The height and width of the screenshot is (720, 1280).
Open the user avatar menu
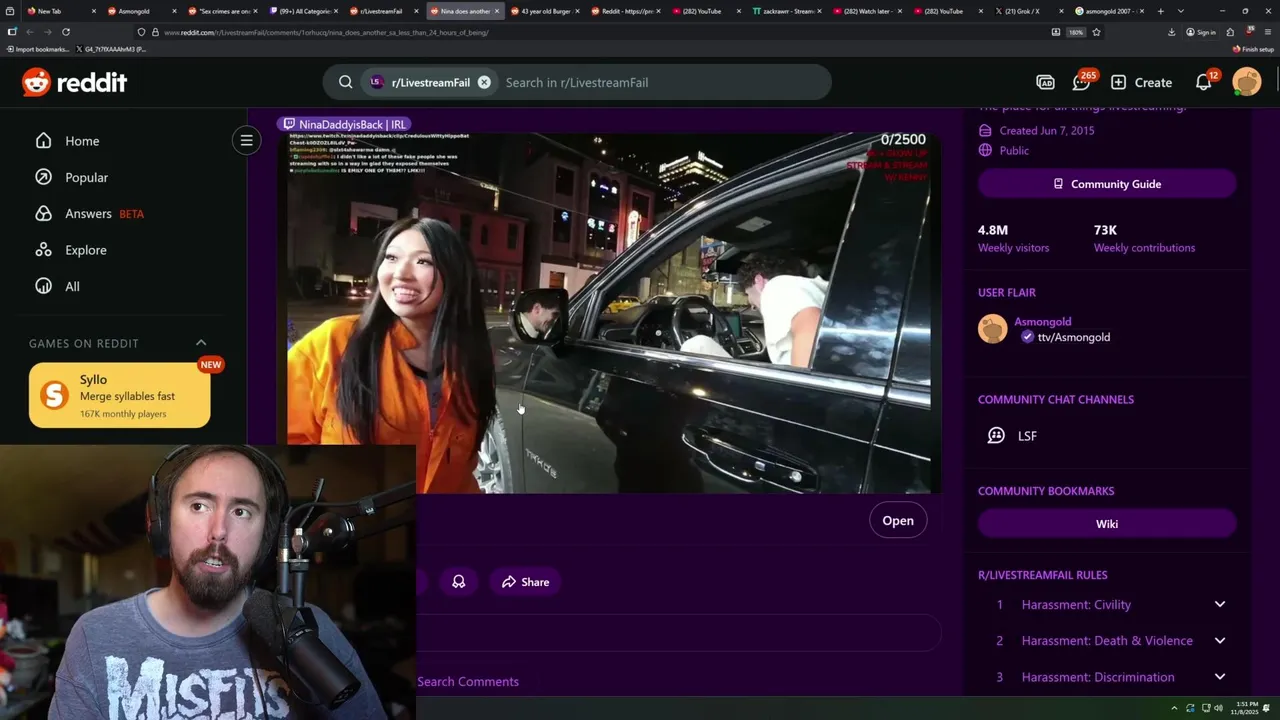coord(1247,82)
